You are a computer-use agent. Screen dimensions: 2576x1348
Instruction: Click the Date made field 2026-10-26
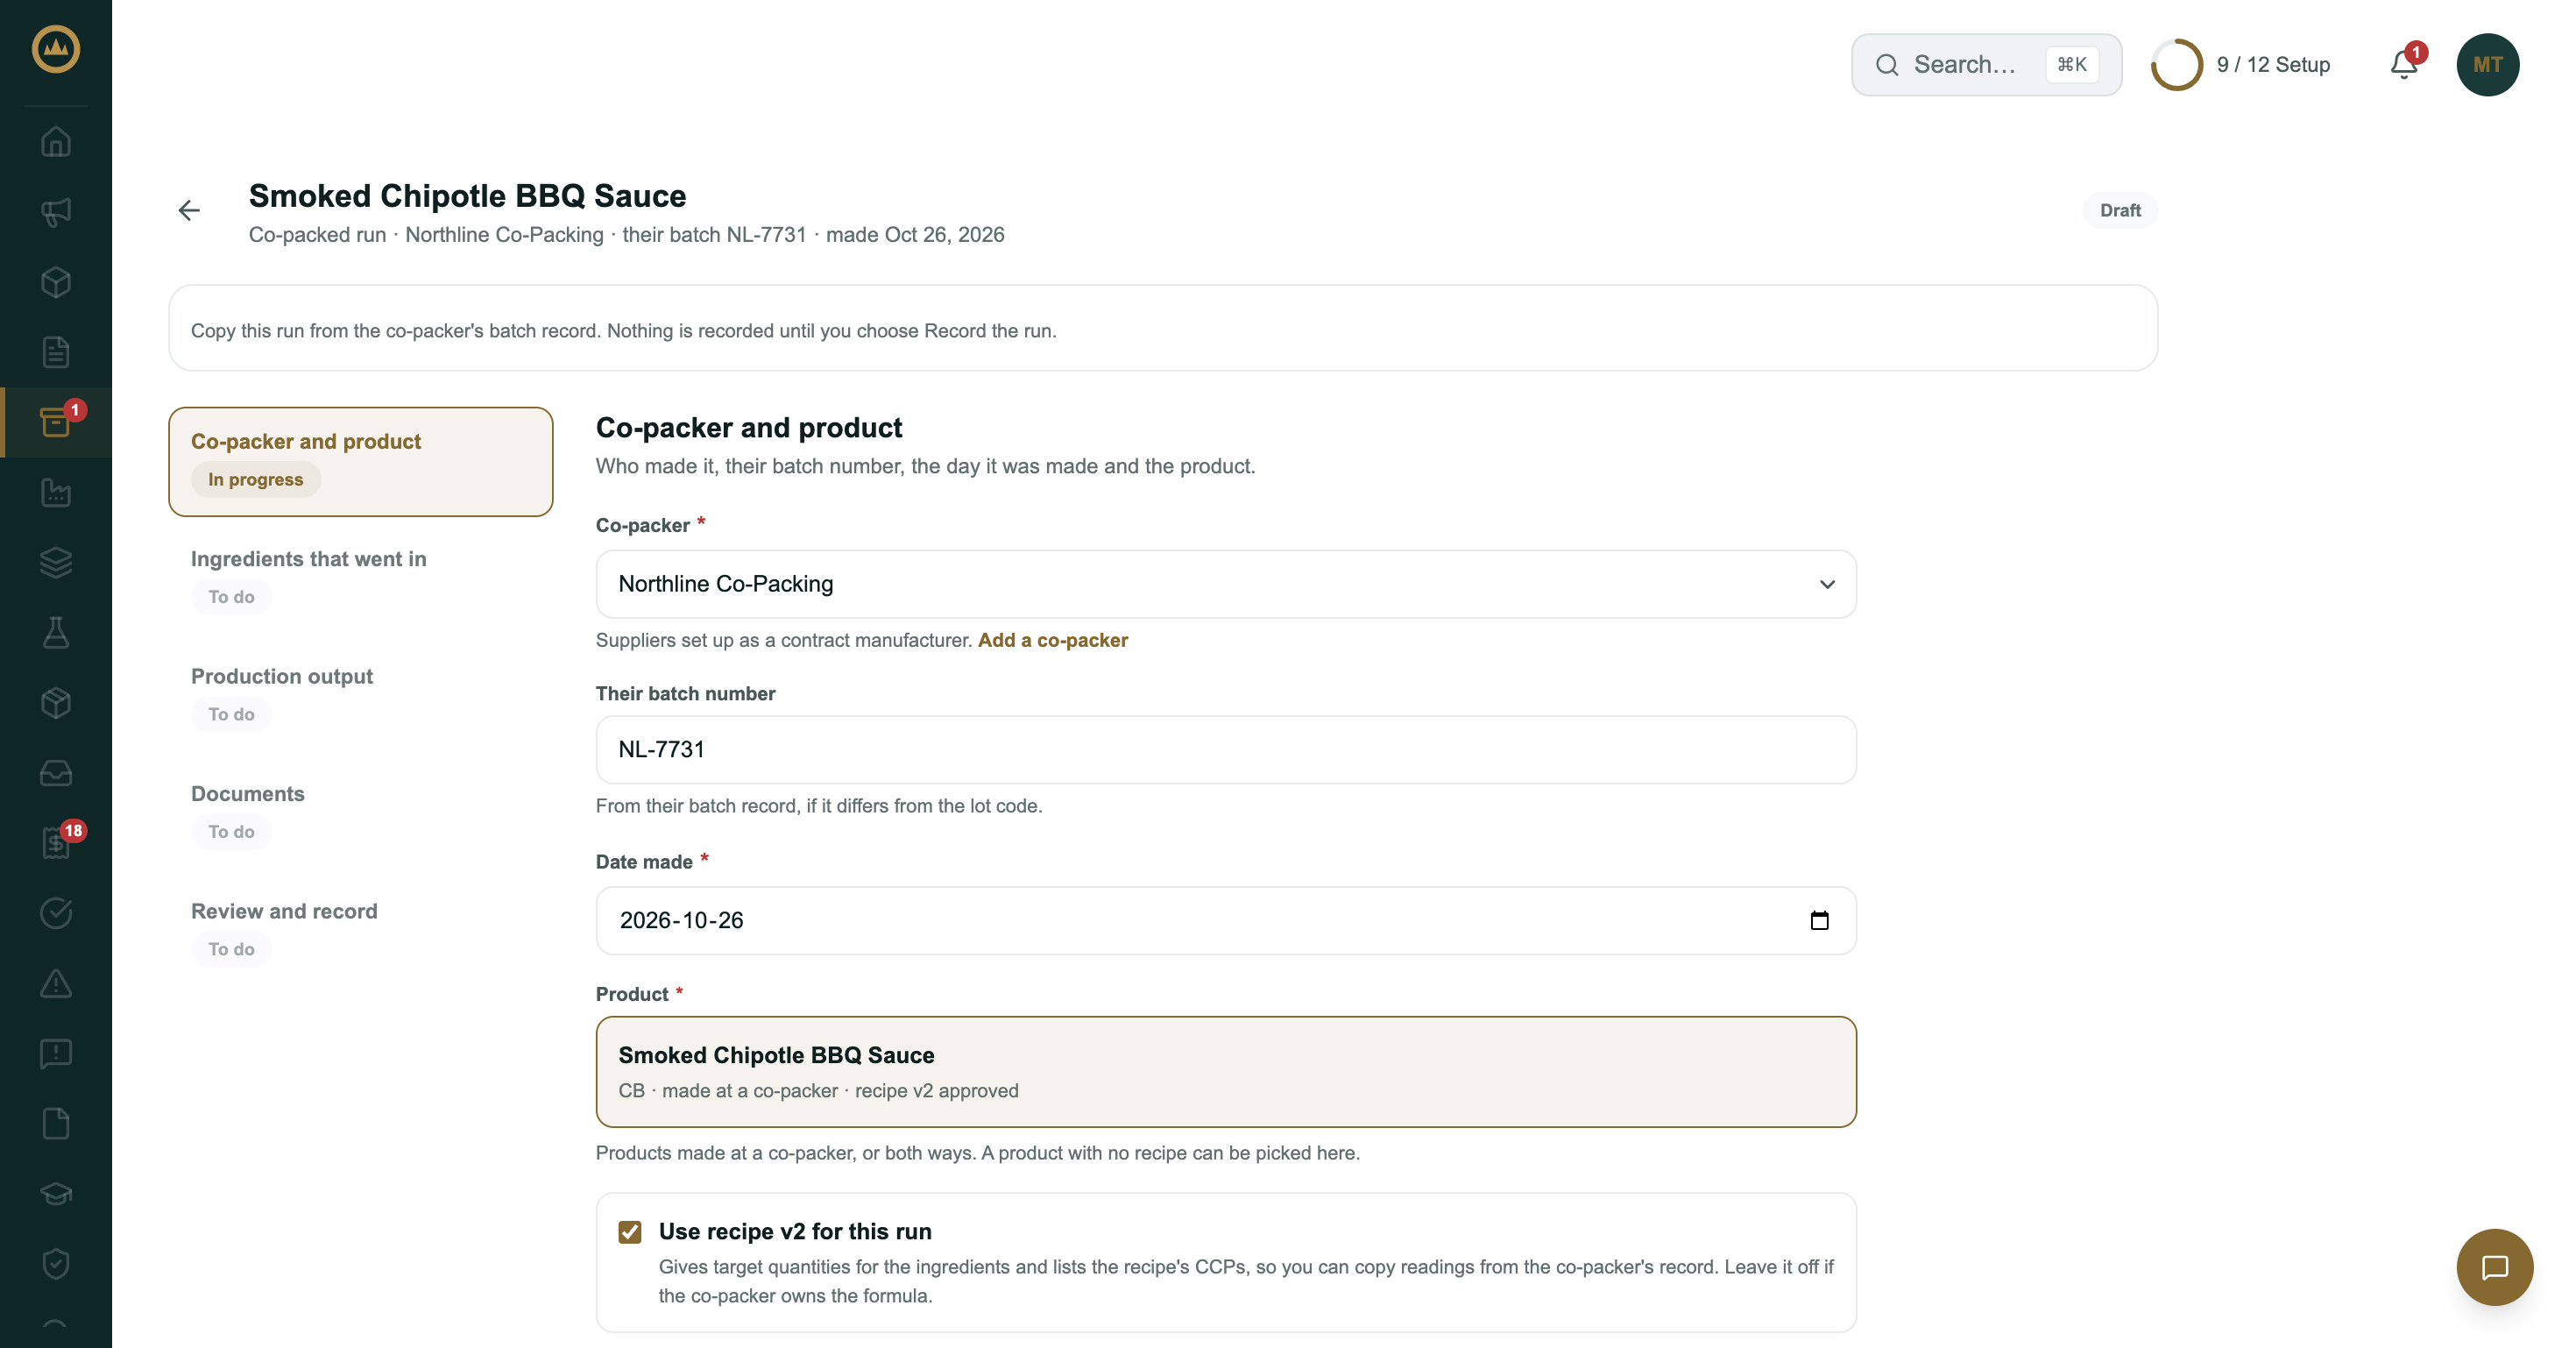click(x=1226, y=920)
